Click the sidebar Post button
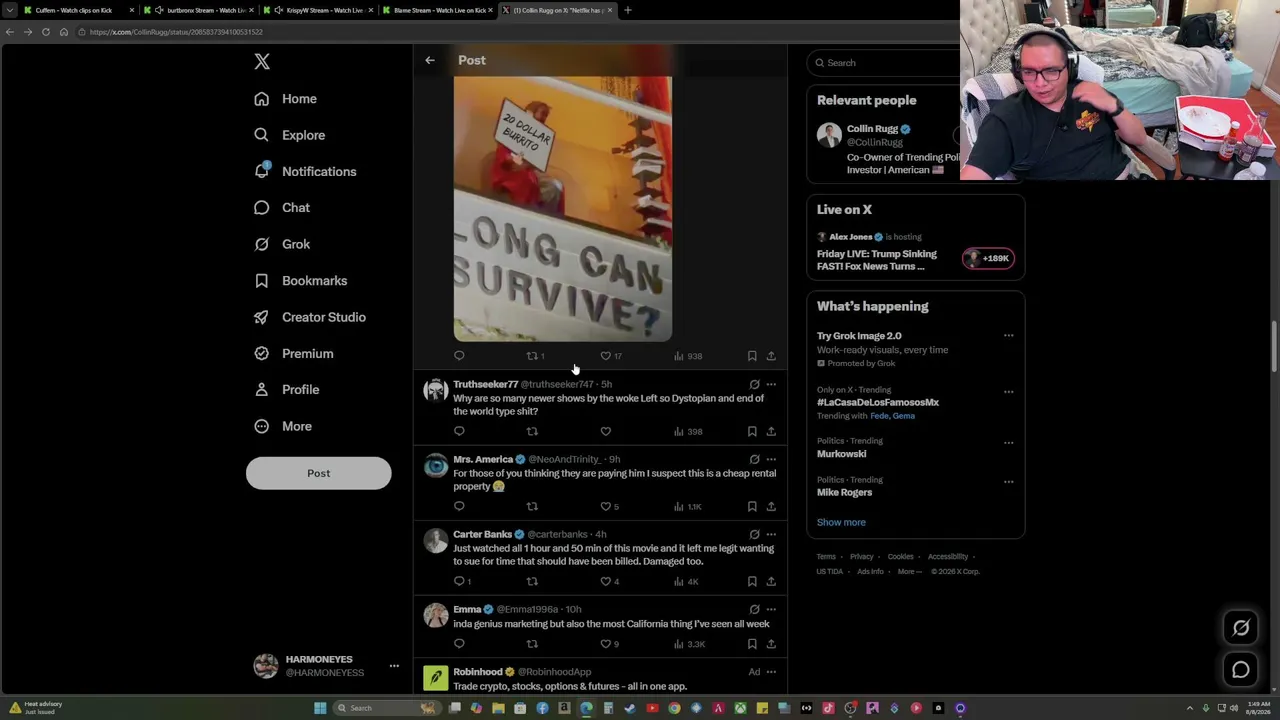Viewport: 1280px width, 720px height. pos(318,473)
